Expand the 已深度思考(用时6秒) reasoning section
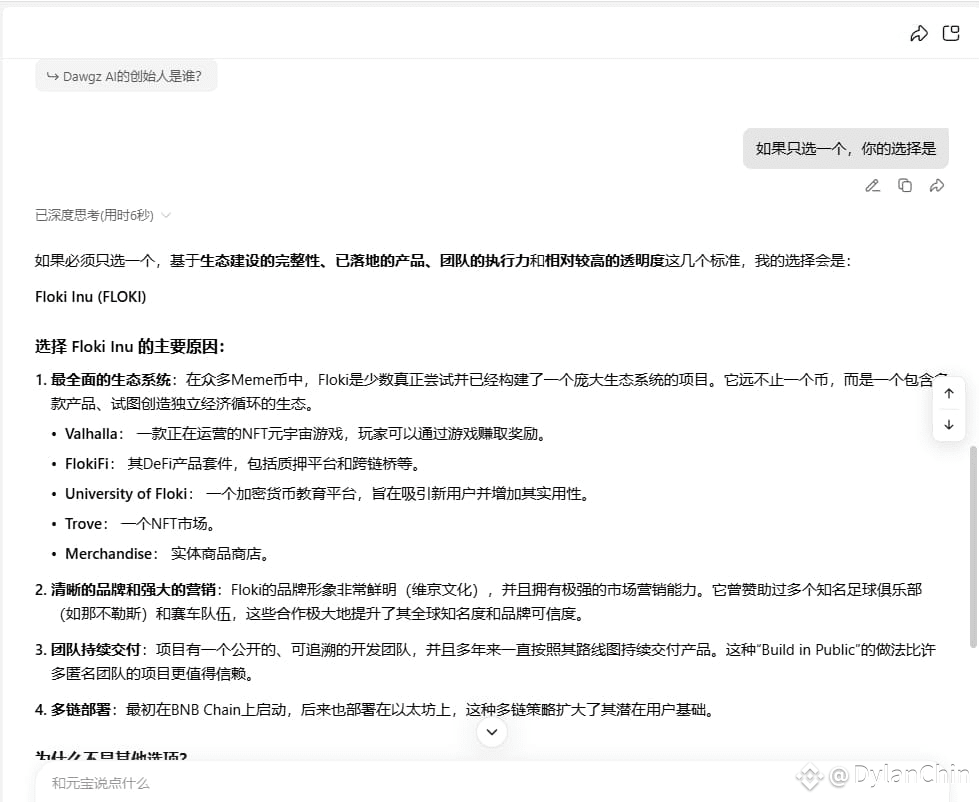The image size is (979, 802). (x=103, y=215)
